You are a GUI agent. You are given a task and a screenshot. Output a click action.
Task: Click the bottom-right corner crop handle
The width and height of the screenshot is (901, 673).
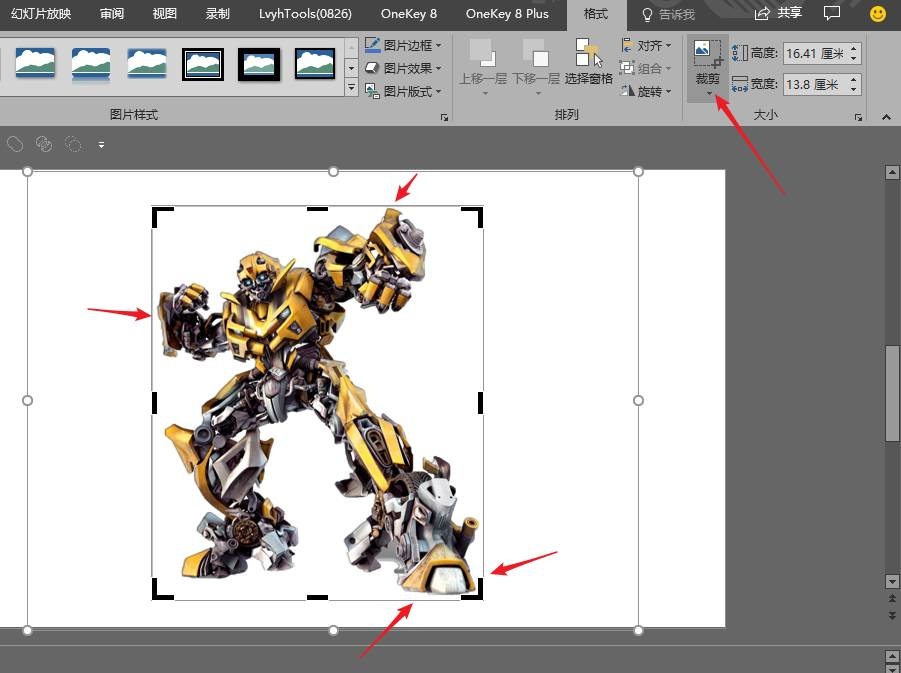[472, 590]
